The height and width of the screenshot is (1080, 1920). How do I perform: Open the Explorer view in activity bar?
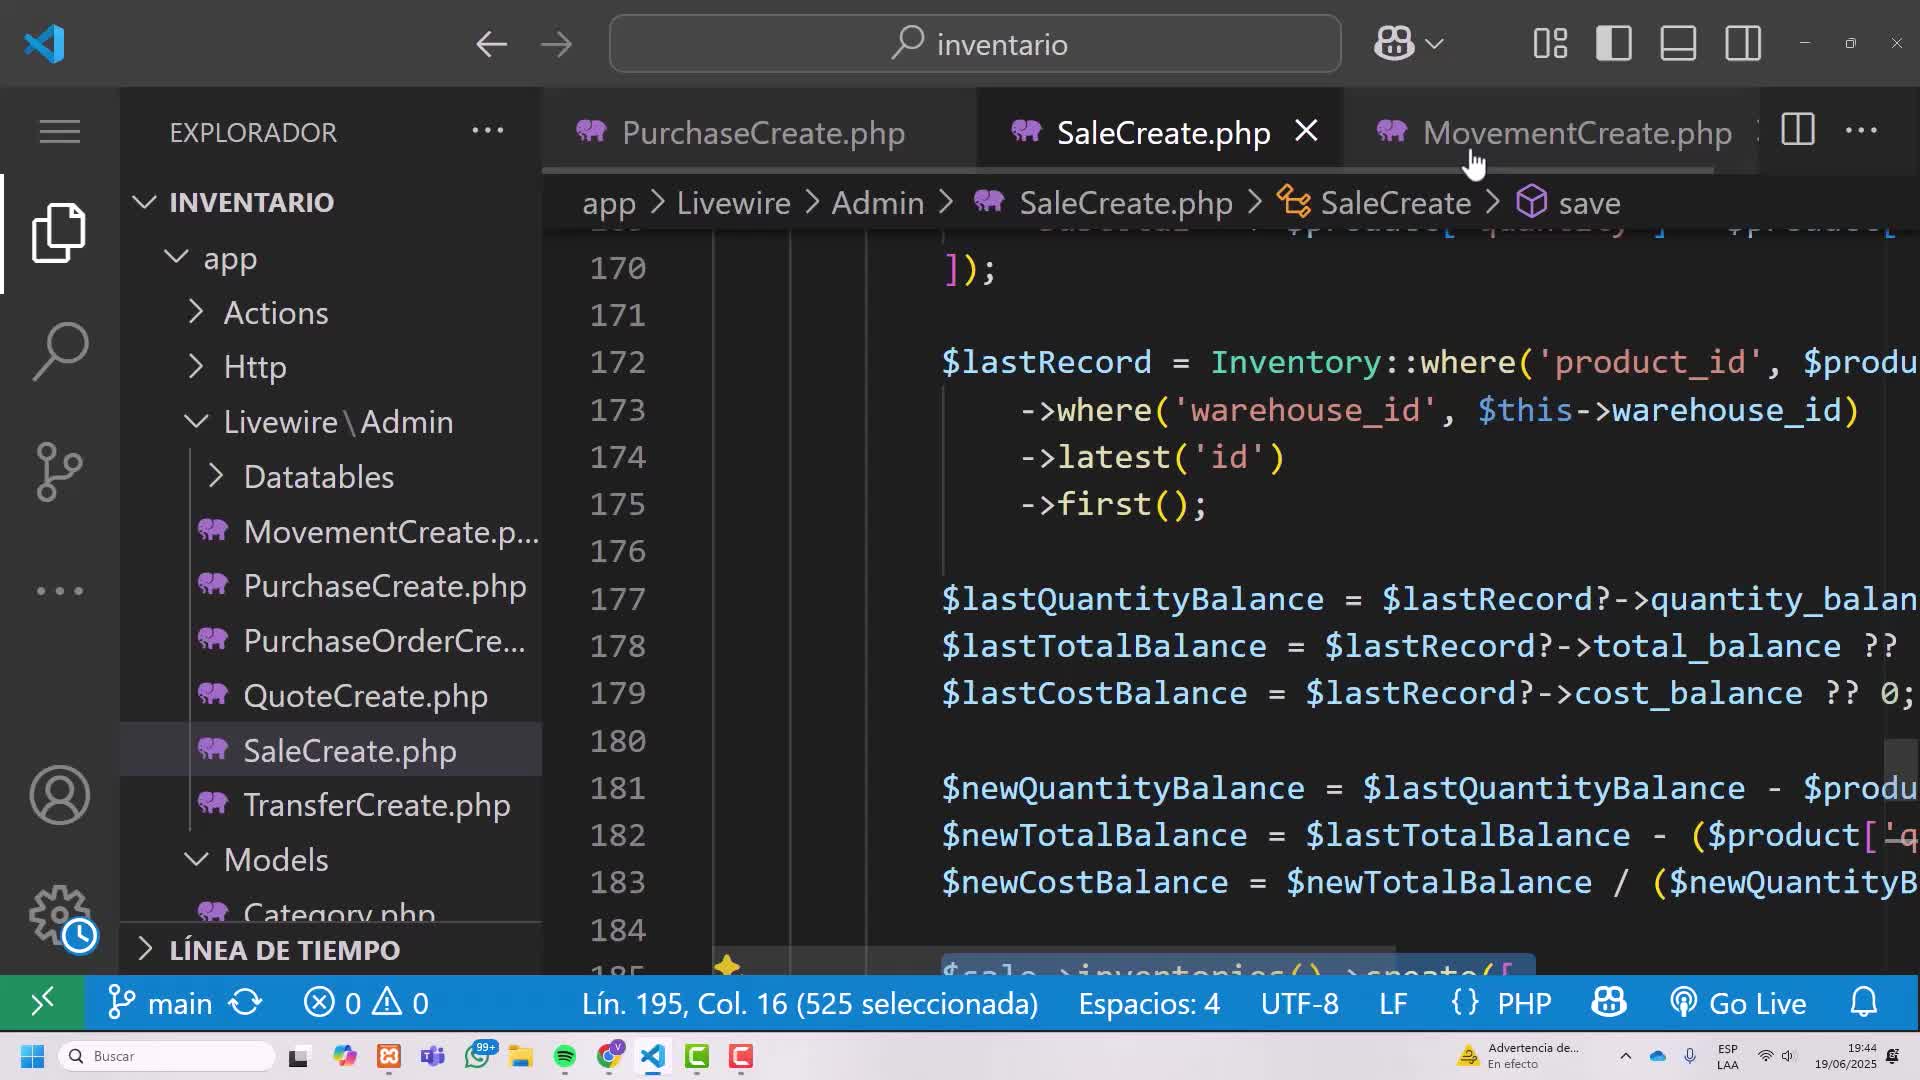[x=59, y=233]
